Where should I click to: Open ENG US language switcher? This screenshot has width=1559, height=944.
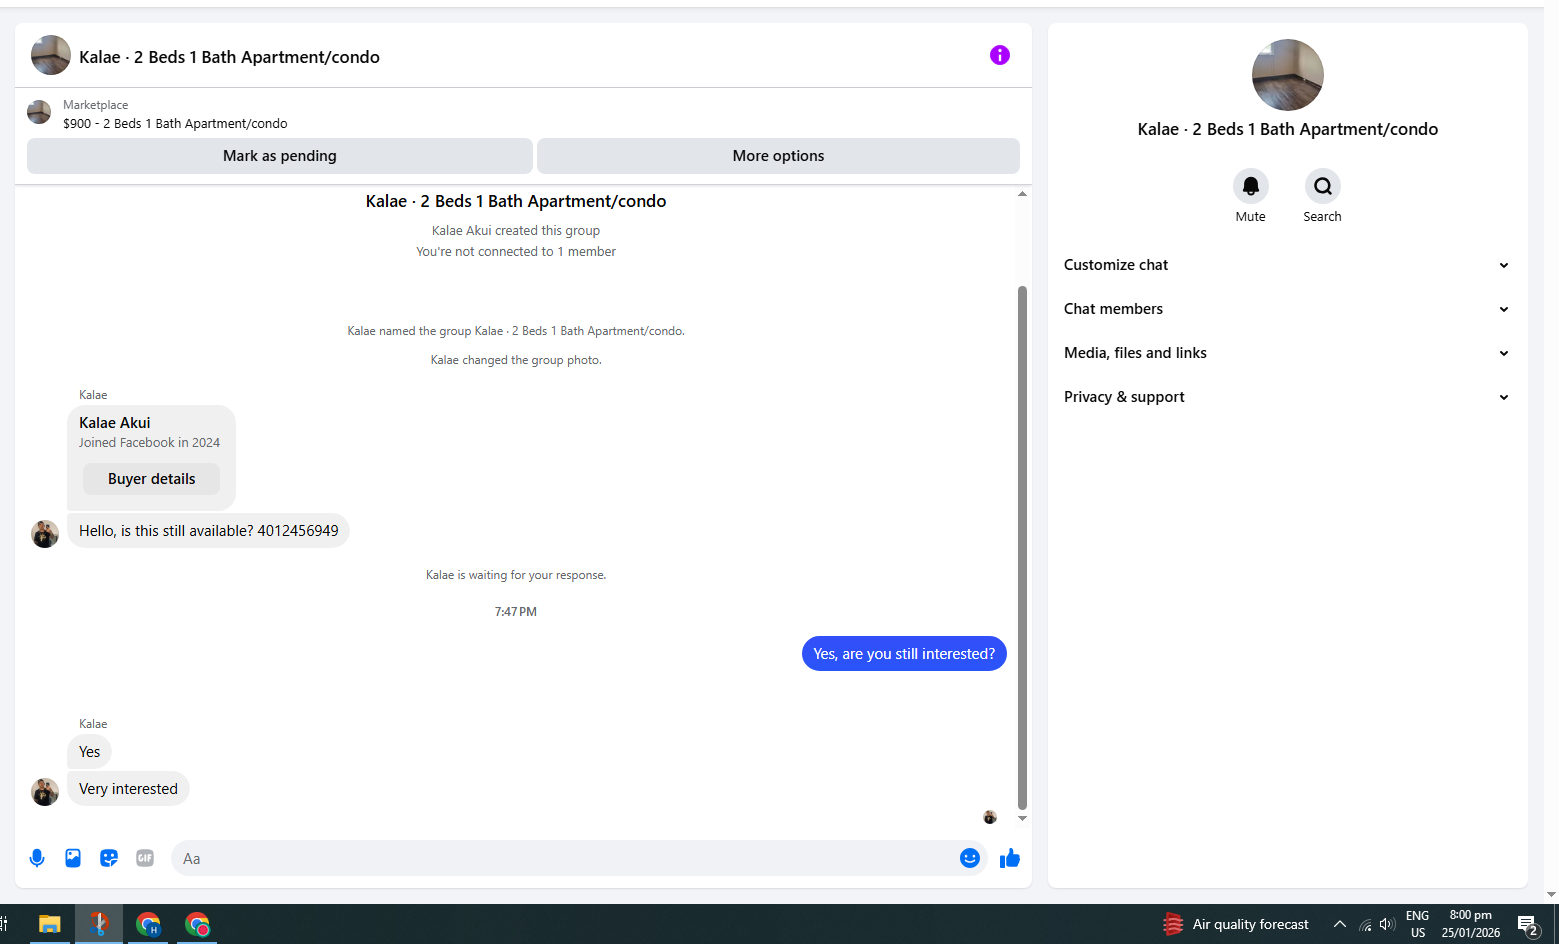click(1417, 924)
